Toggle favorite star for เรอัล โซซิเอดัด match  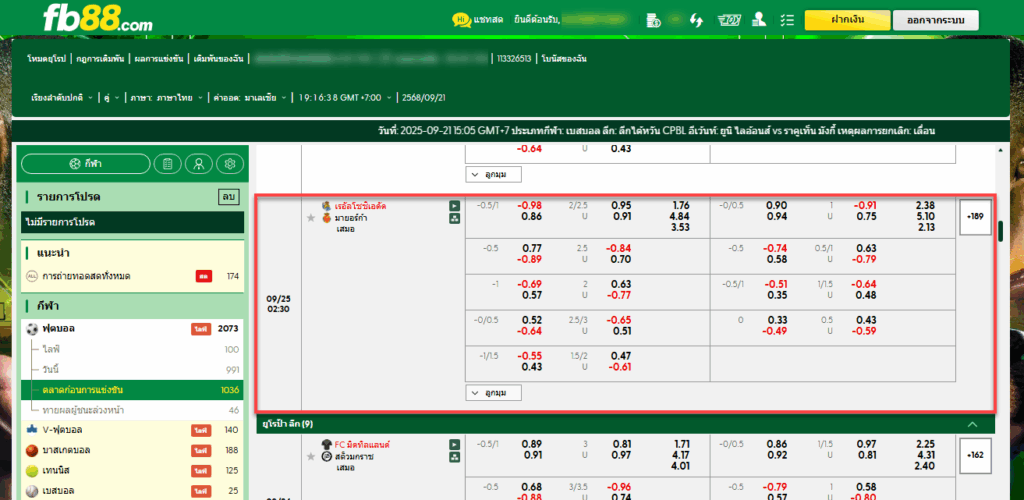tap(312, 218)
